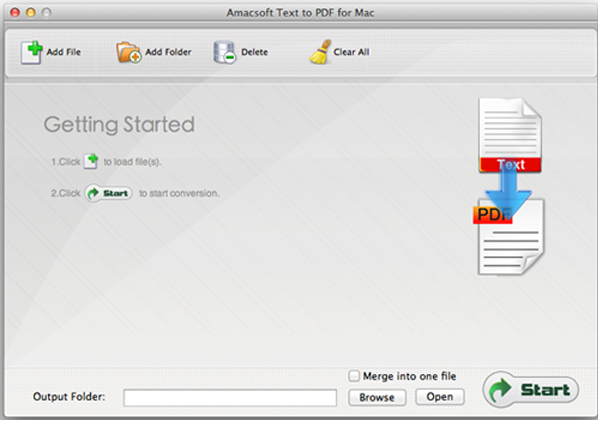Open the output folder with Open button
The height and width of the screenshot is (424, 600).
pyautogui.click(x=440, y=397)
